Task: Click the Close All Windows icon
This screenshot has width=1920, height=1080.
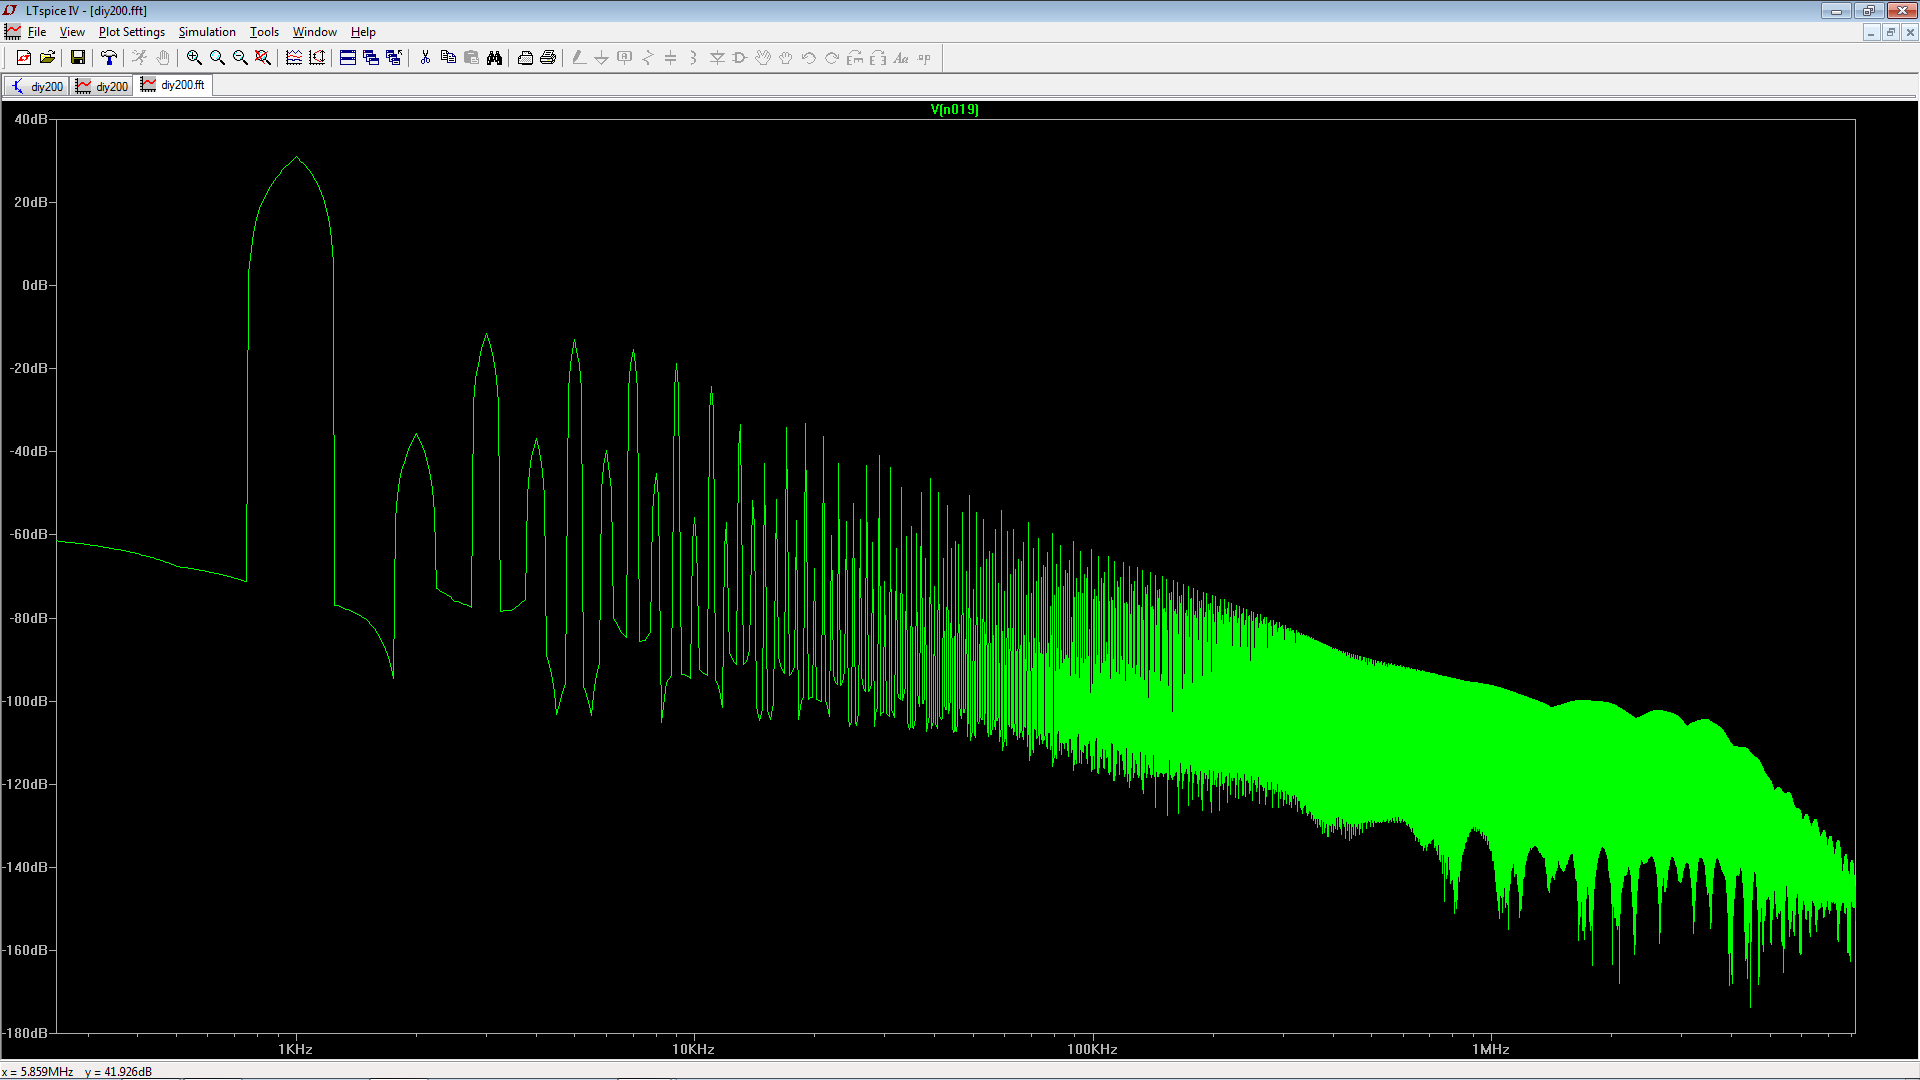Action: coord(394,58)
